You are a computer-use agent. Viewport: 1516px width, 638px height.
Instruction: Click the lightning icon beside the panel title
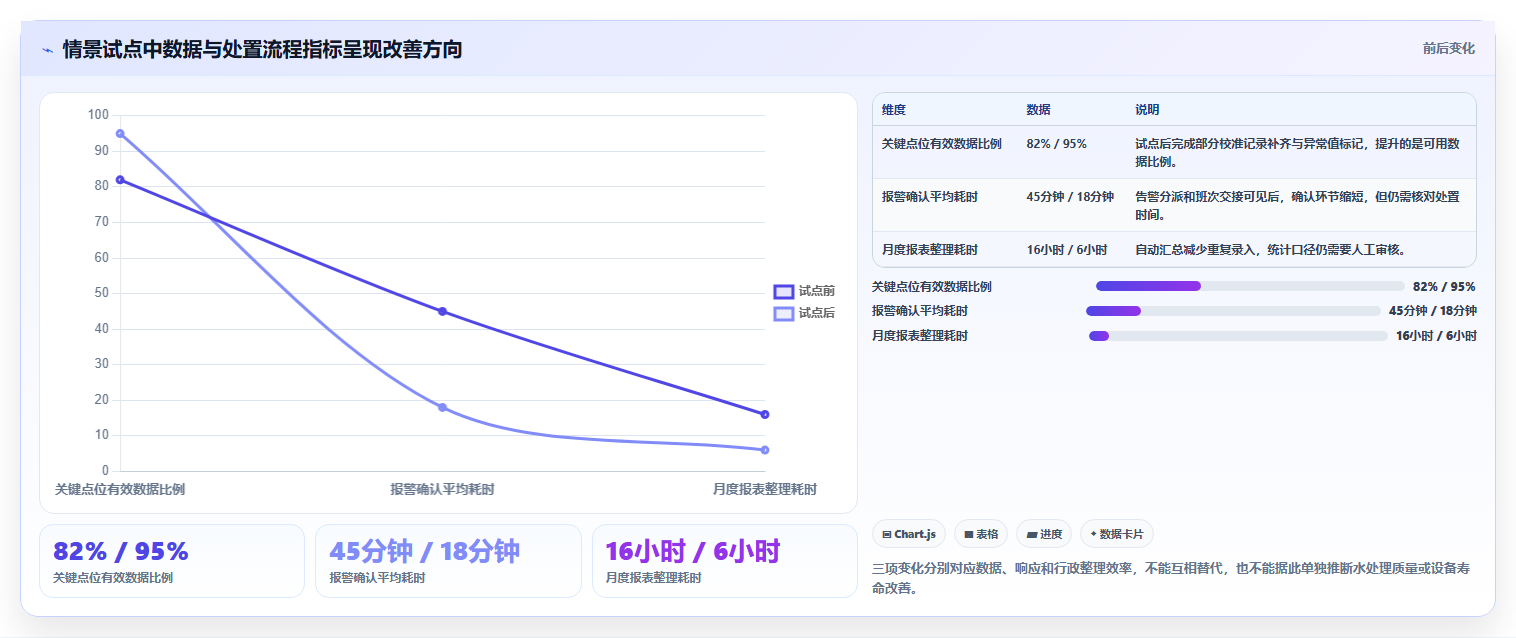48,50
